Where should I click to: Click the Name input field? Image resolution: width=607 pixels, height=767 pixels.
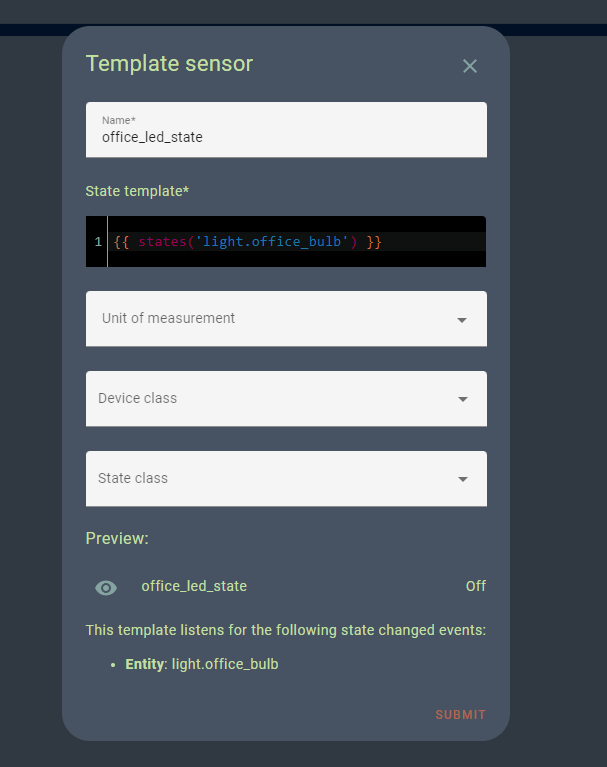point(286,130)
